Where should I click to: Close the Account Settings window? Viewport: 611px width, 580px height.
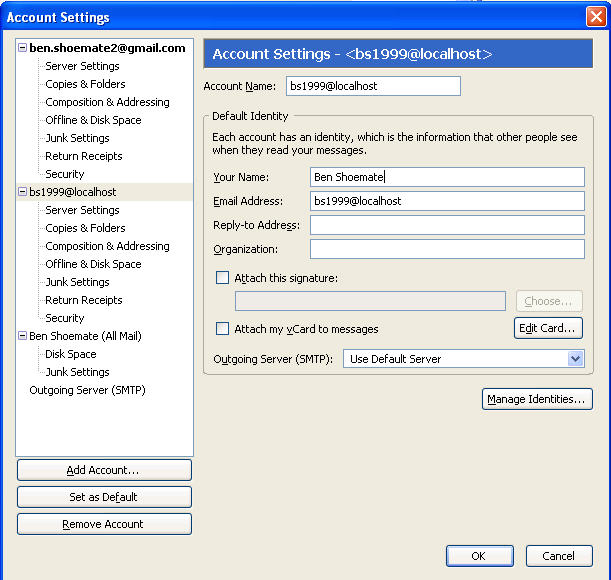[x=595, y=17]
